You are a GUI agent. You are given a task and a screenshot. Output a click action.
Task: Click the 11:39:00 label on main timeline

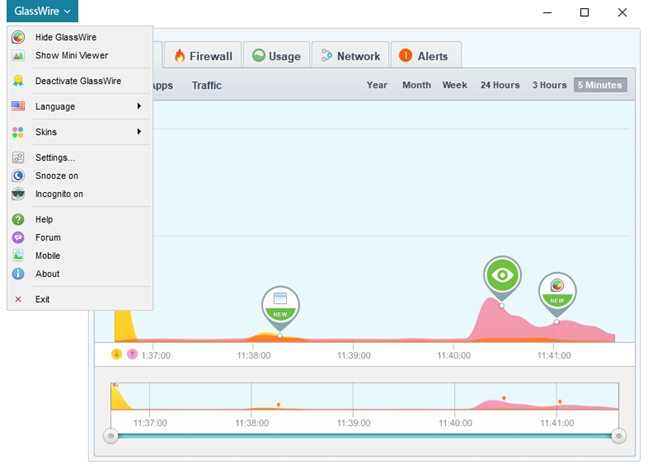pos(354,355)
